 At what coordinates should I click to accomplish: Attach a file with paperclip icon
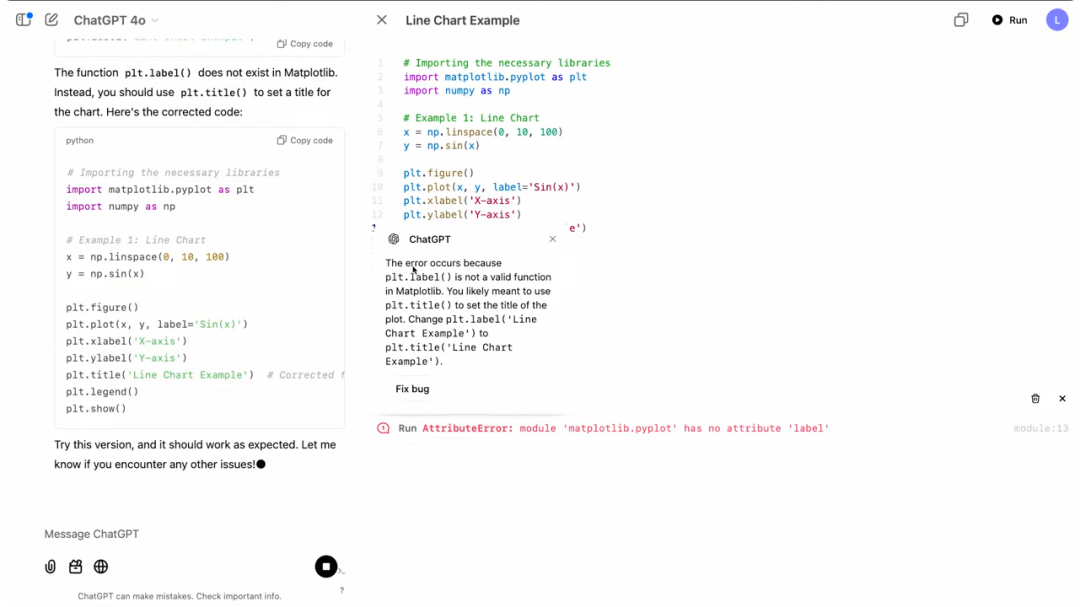click(50, 566)
